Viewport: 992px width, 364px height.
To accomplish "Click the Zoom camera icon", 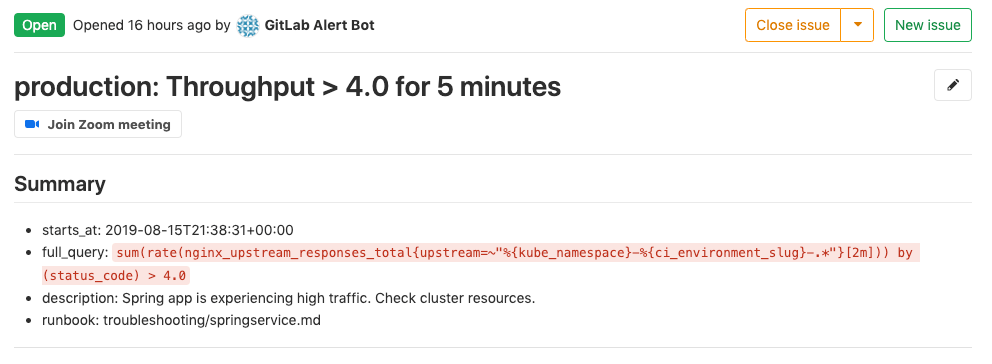I will [32, 124].
